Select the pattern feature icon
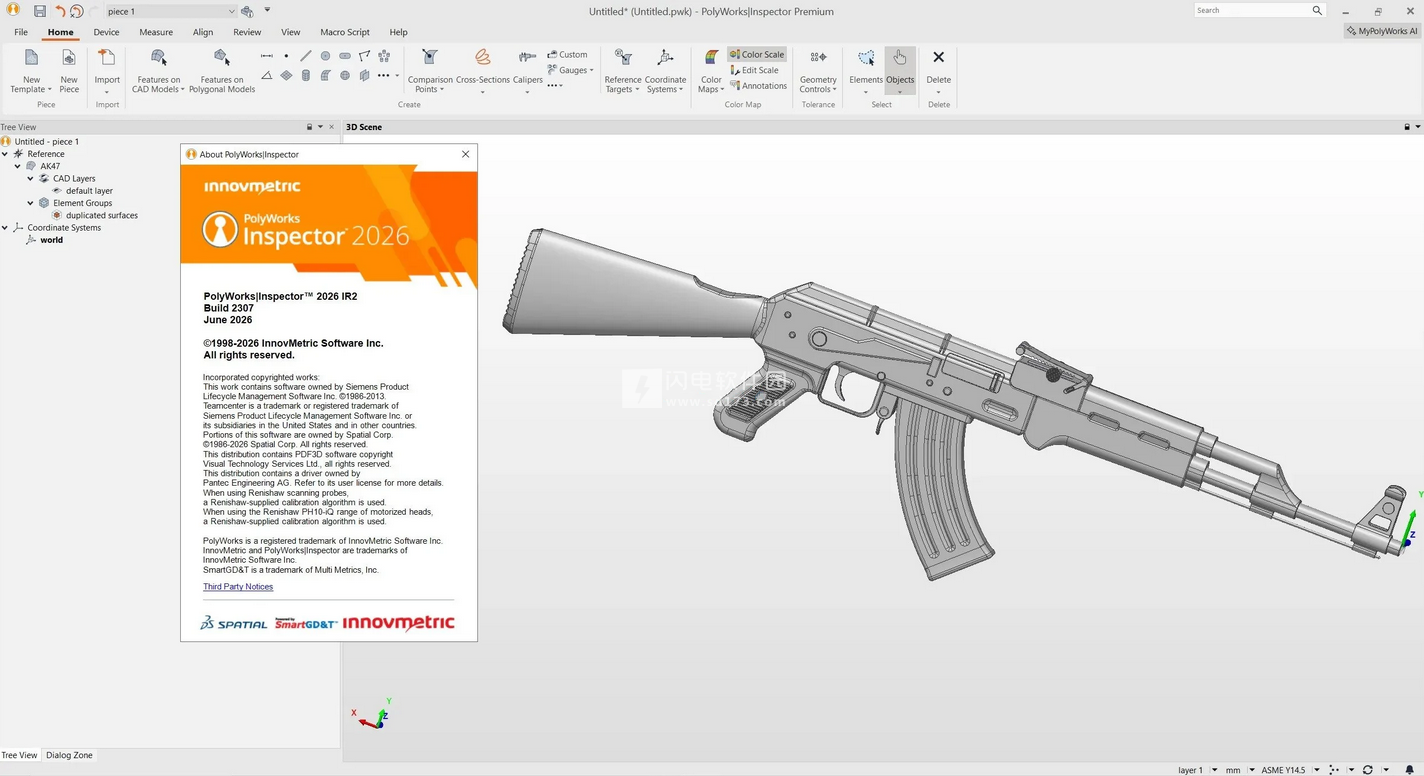Viewport: 1424px width, 776px height. [384, 56]
